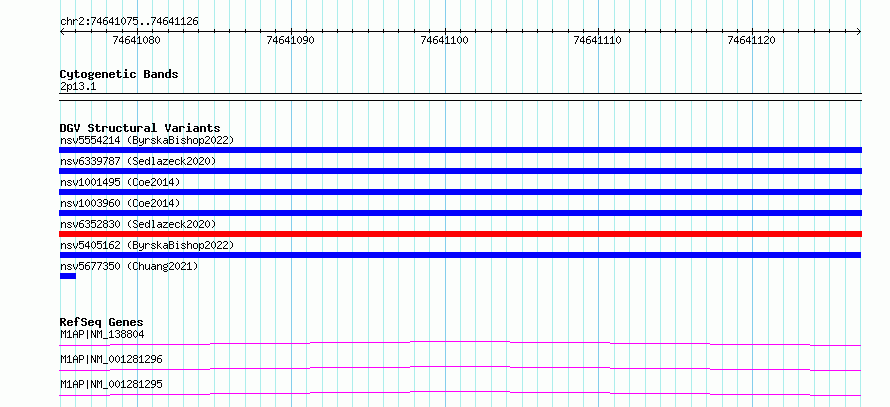The width and height of the screenshot is (890, 407).
Task: Click the blue bar for nsv6339787
Action: (460, 171)
